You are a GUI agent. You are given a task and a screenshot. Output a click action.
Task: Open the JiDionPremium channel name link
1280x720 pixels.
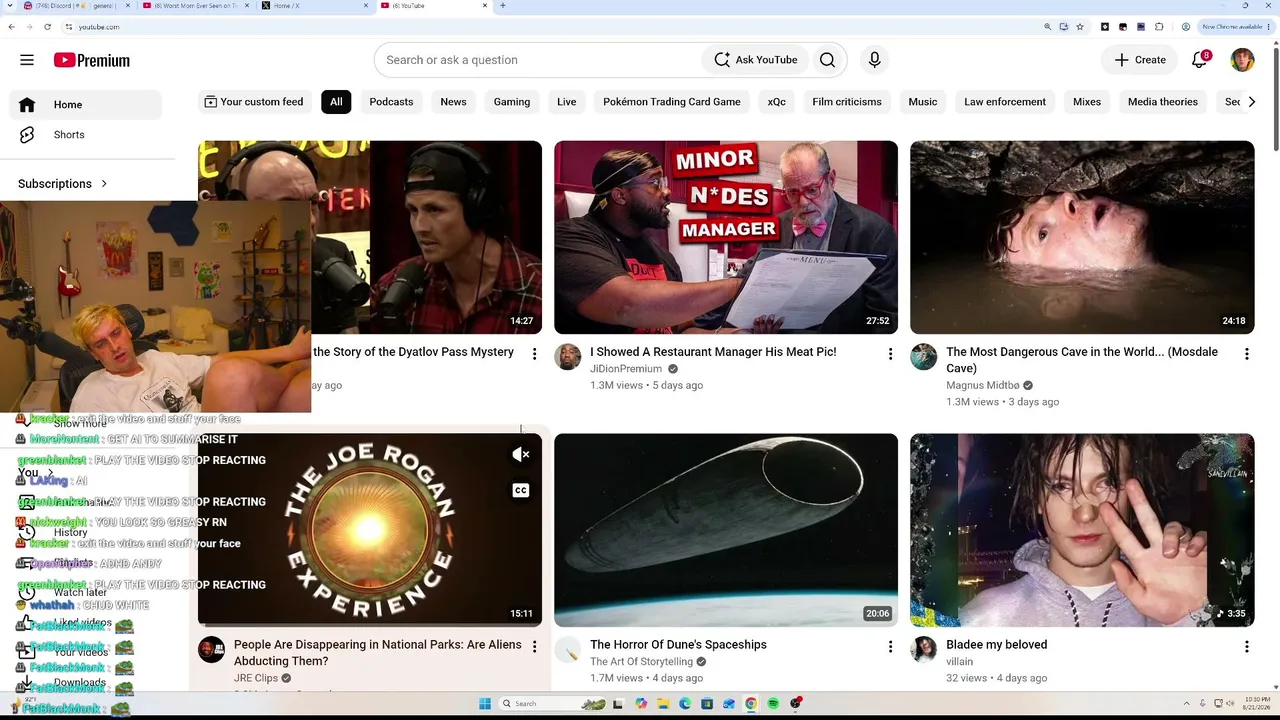click(626, 369)
